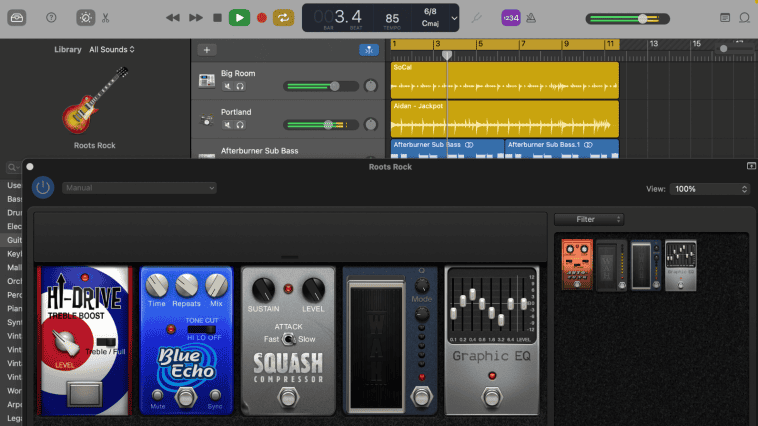Screen dimensions: 758x426
Task: Click the Tuner icon
Action: pyautogui.click(x=477, y=17)
